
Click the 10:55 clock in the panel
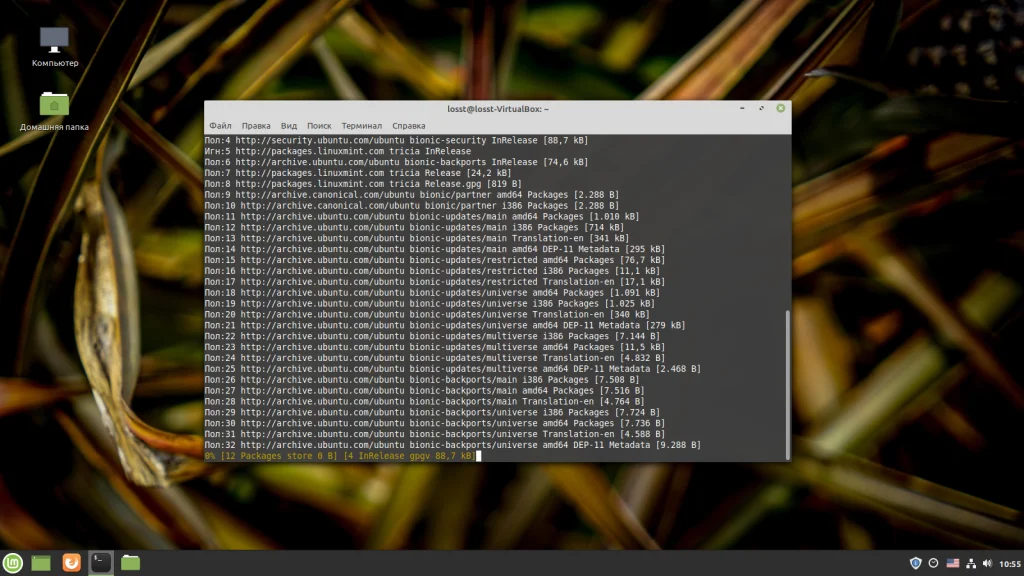(x=1010, y=564)
